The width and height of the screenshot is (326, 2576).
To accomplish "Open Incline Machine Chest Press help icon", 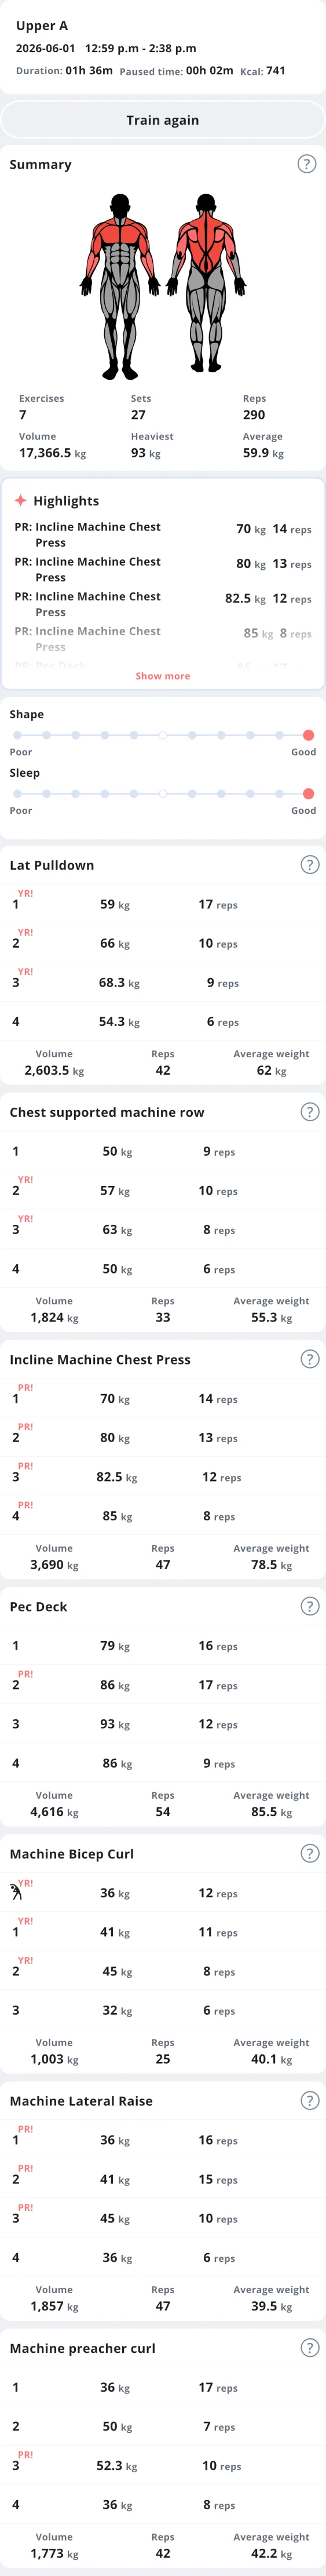I will click(x=310, y=1359).
